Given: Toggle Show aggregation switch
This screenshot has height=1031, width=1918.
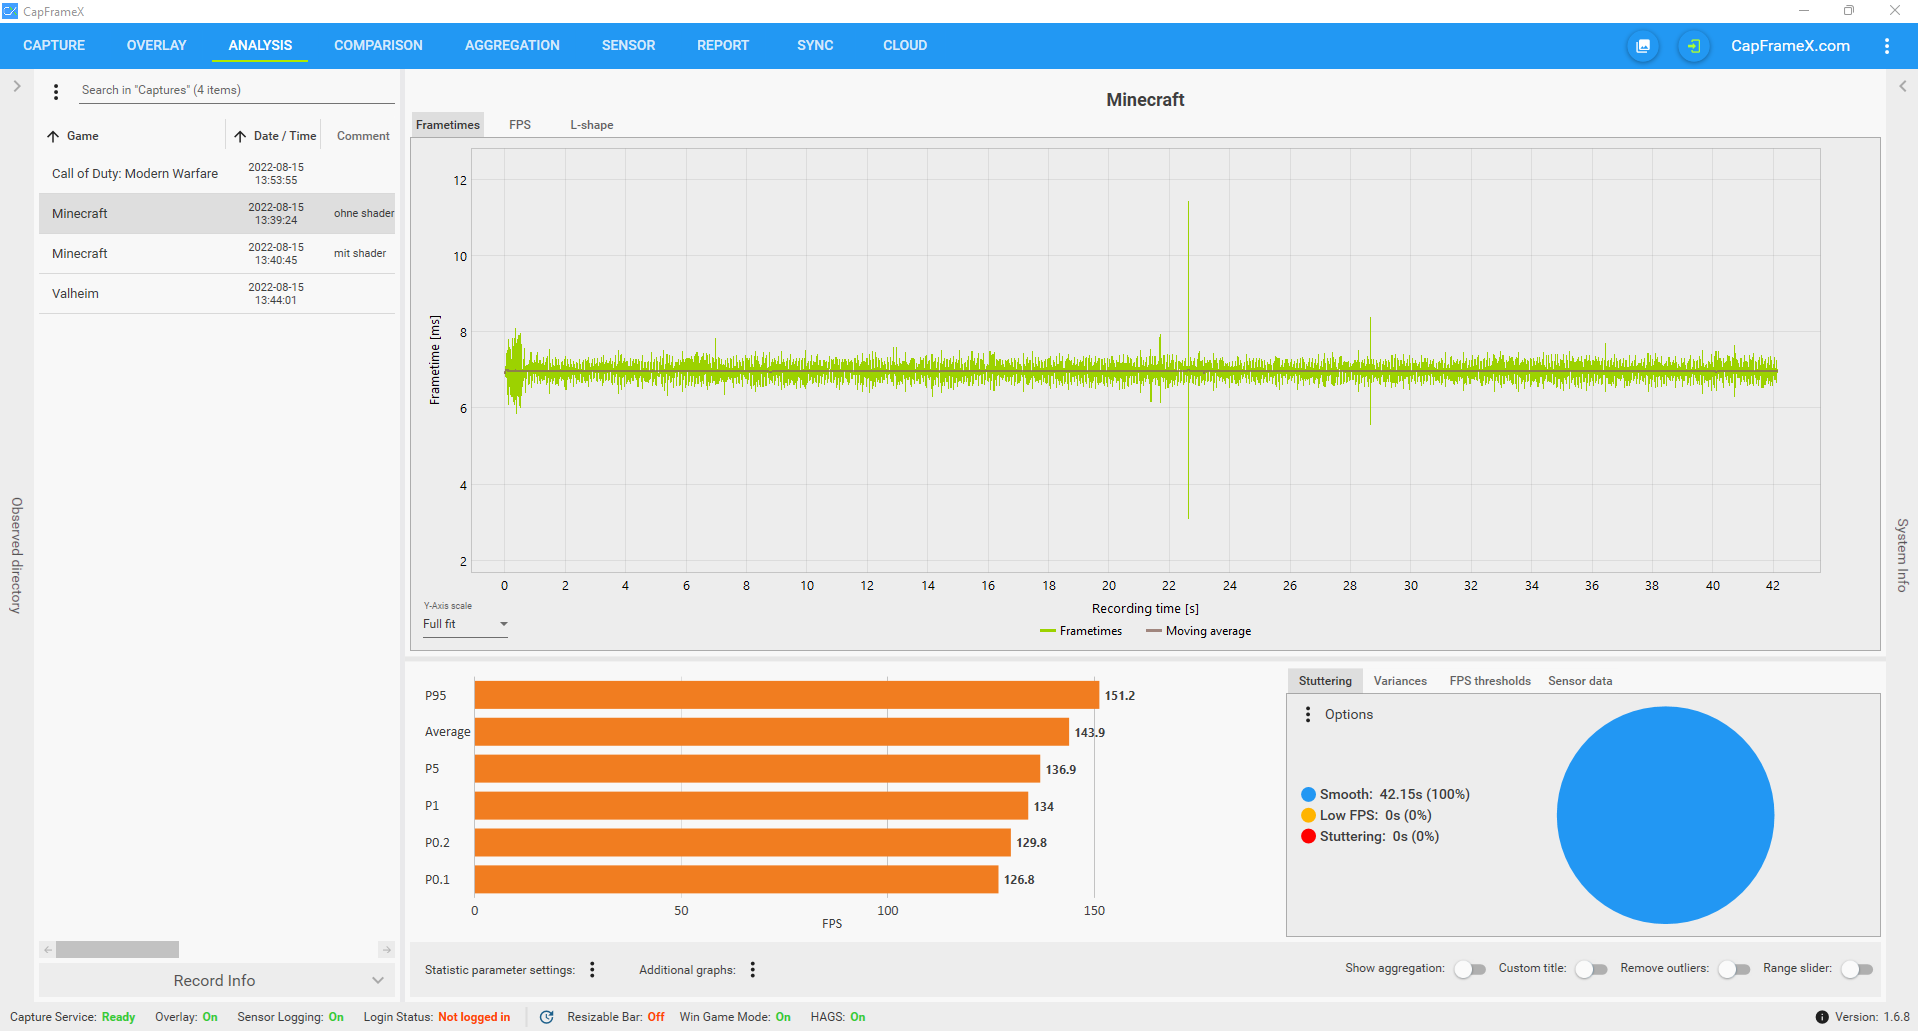Looking at the screenshot, I should click(x=1469, y=969).
